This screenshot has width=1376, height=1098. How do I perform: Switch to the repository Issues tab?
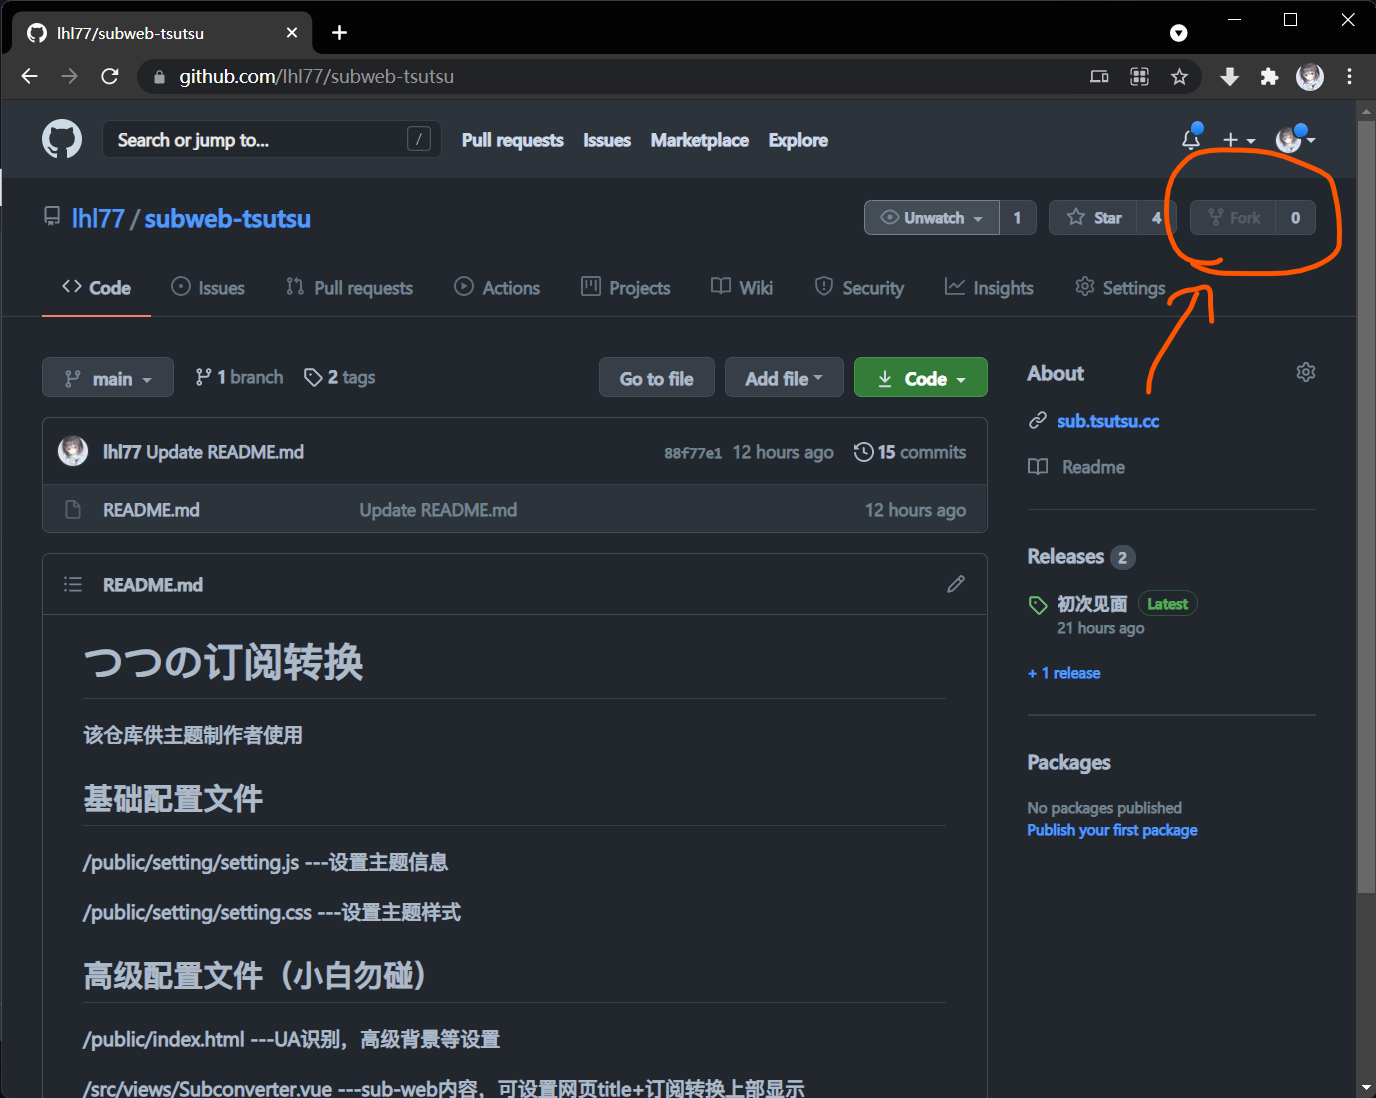(208, 288)
